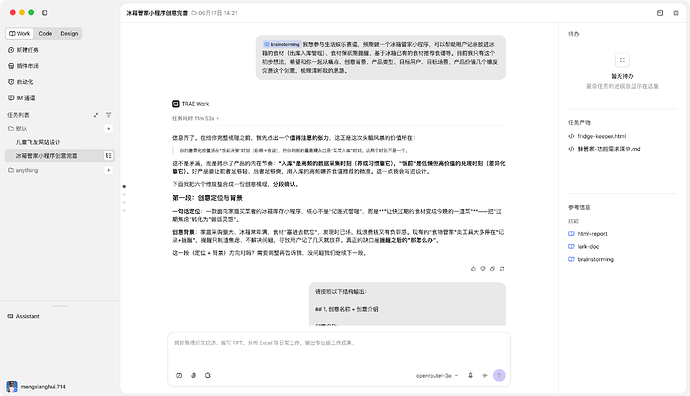Viewport: 690px width, 396px height.
Task: Select the 儿童飞友网站设计 task
Action: [38, 142]
